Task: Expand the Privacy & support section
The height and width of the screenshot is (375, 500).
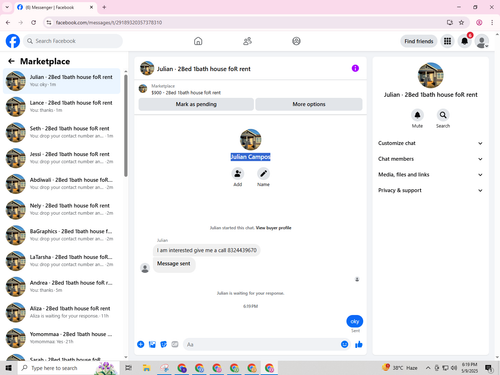Action: coord(430,190)
